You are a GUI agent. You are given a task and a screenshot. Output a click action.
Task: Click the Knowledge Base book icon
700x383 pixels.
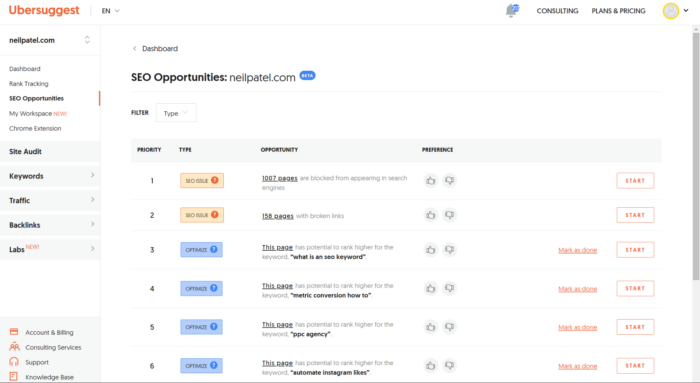point(14,376)
